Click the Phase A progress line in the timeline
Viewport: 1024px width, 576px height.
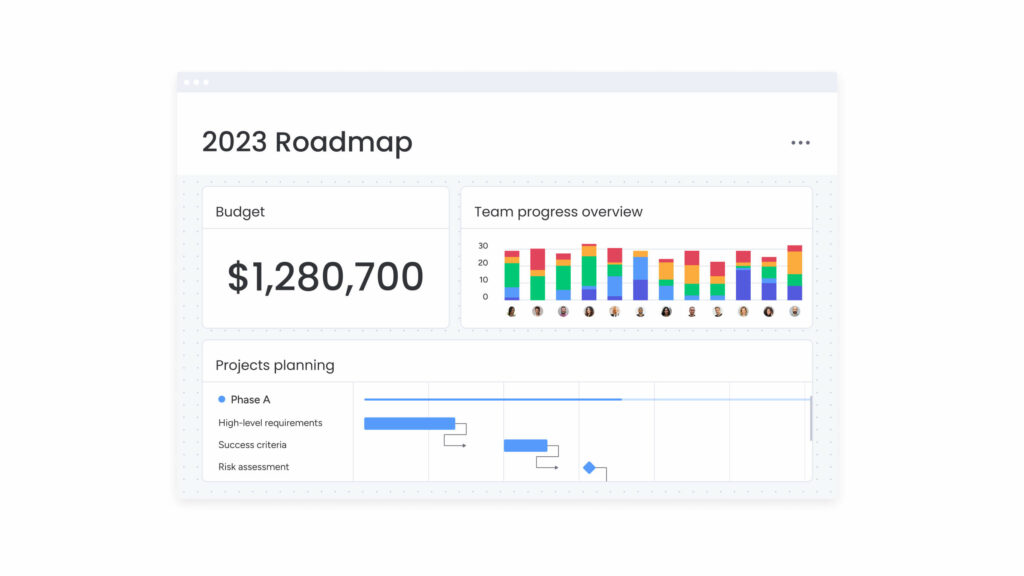(x=492, y=400)
